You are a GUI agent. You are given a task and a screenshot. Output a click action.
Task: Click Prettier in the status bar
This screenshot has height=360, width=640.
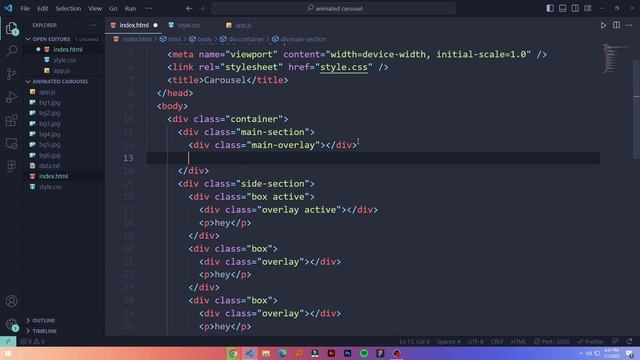[x=591, y=341]
